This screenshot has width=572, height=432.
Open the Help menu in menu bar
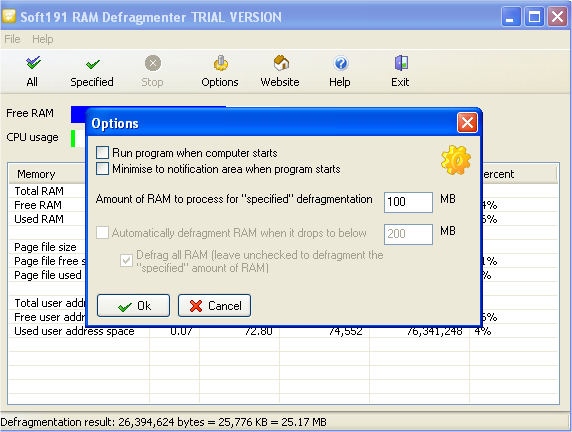(43, 39)
